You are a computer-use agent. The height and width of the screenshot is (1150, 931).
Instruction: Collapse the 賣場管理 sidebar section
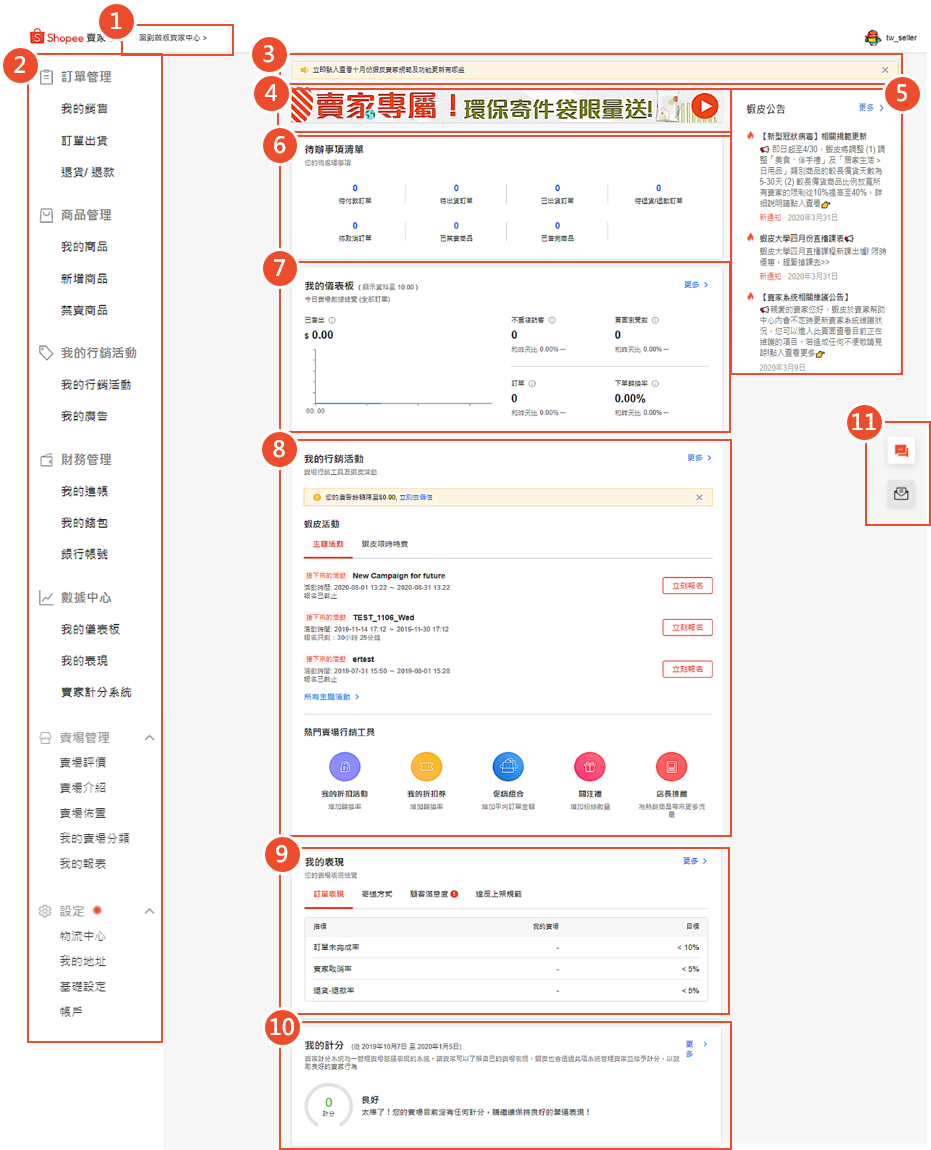point(150,738)
